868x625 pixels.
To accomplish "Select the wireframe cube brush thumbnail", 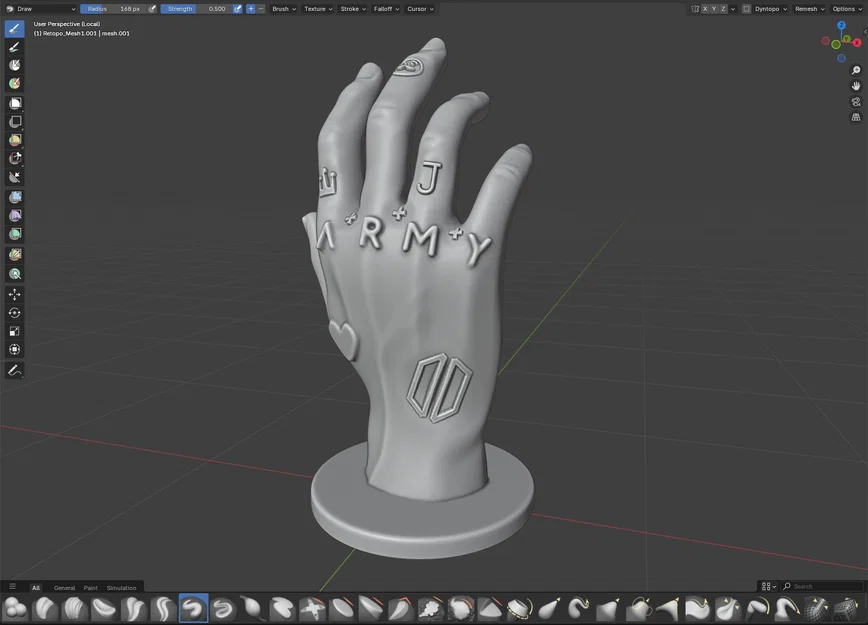I will (x=846, y=608).
